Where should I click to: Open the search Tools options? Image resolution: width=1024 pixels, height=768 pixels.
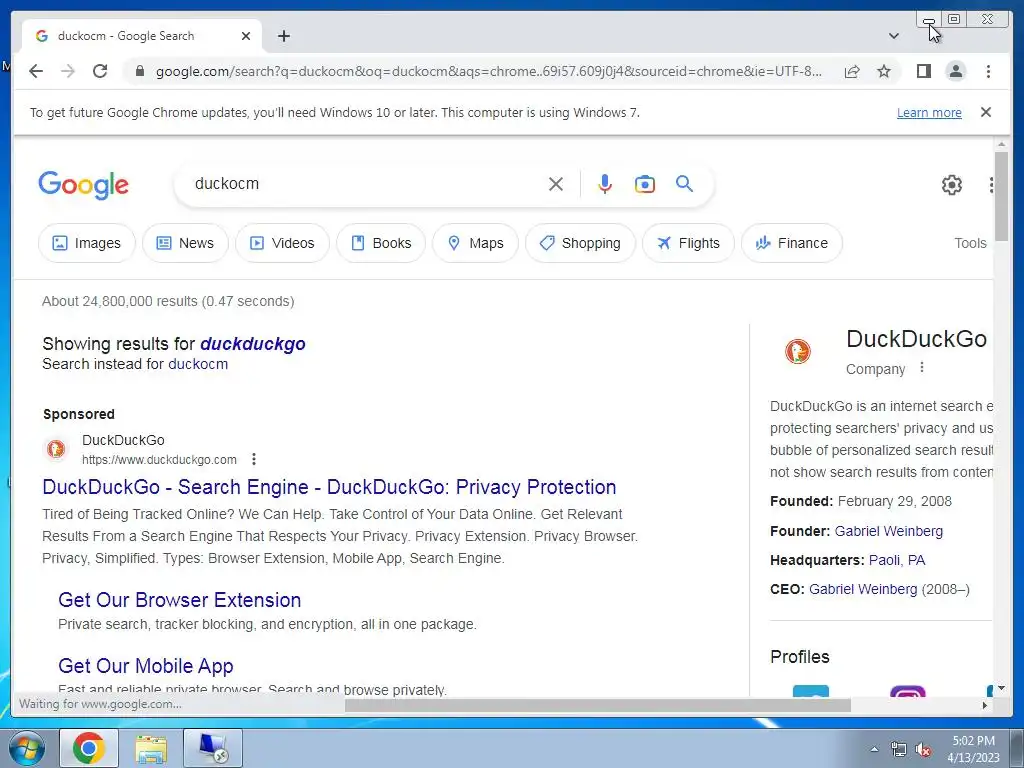tap(970, 243)
